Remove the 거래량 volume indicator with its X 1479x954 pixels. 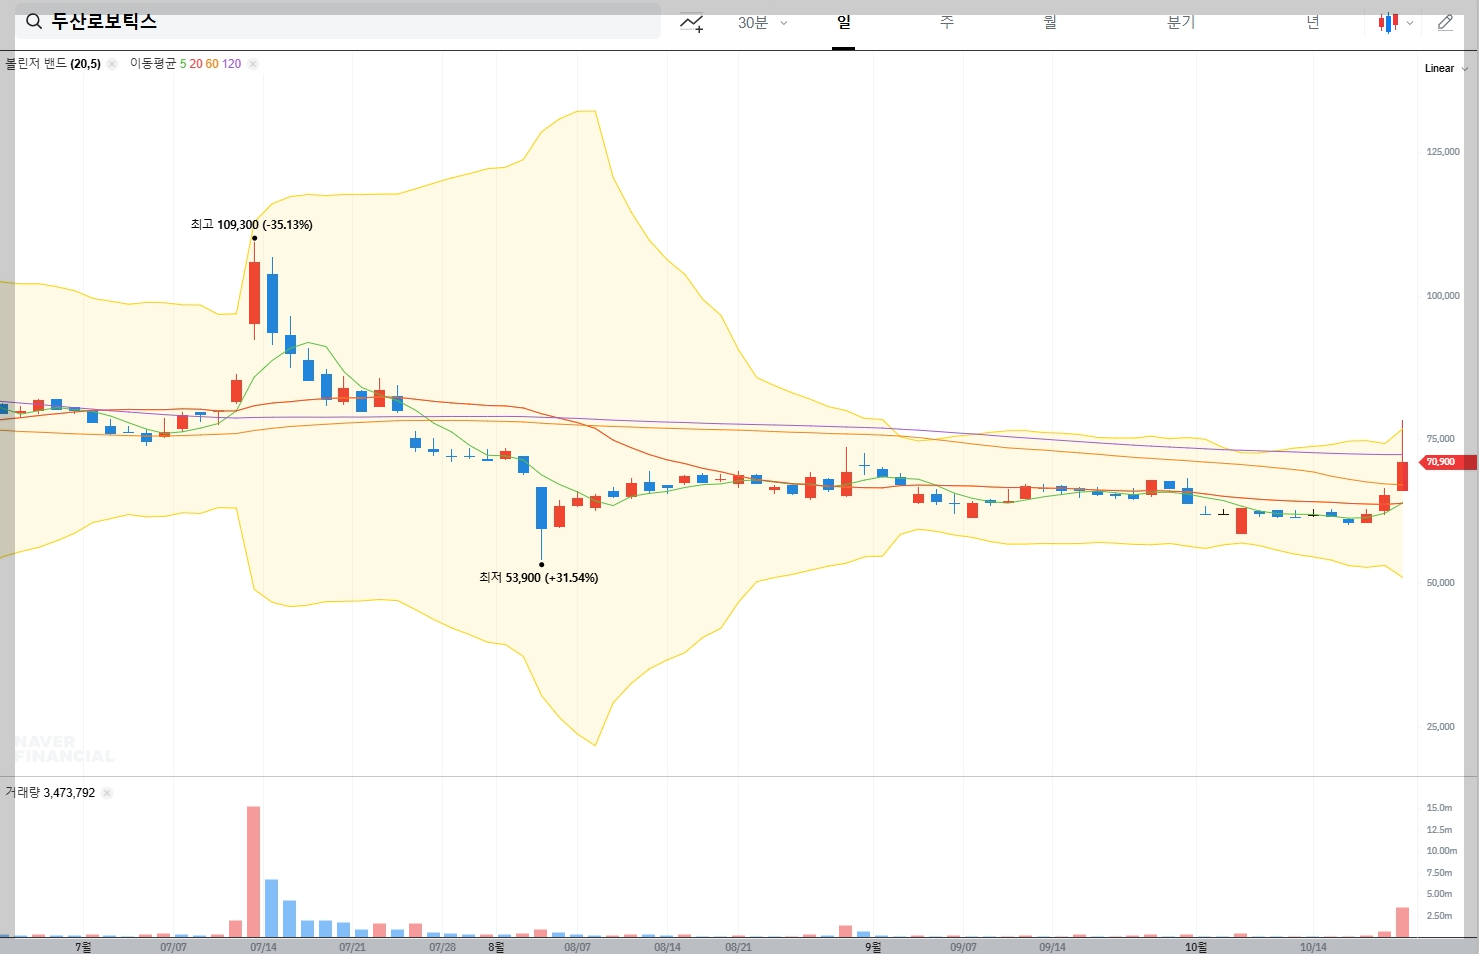click(x=107, y=793)
